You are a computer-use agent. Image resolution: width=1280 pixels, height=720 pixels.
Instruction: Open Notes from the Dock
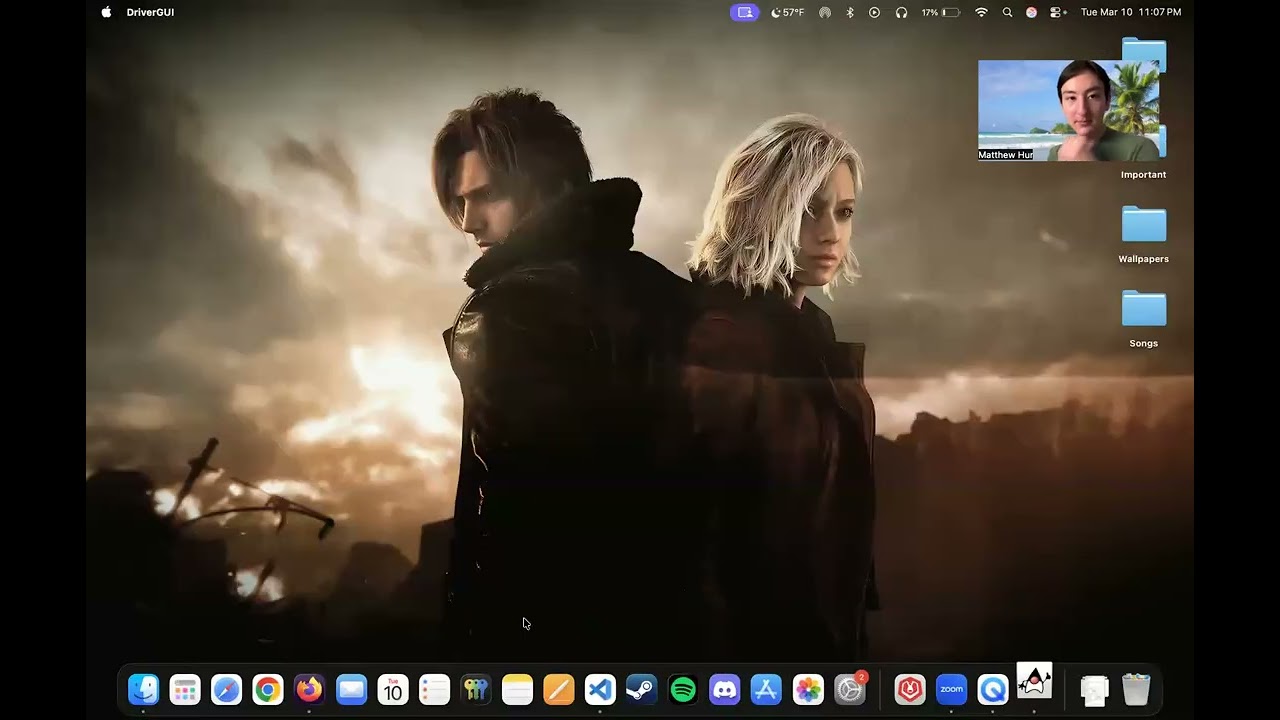click(x=517, y=689)
